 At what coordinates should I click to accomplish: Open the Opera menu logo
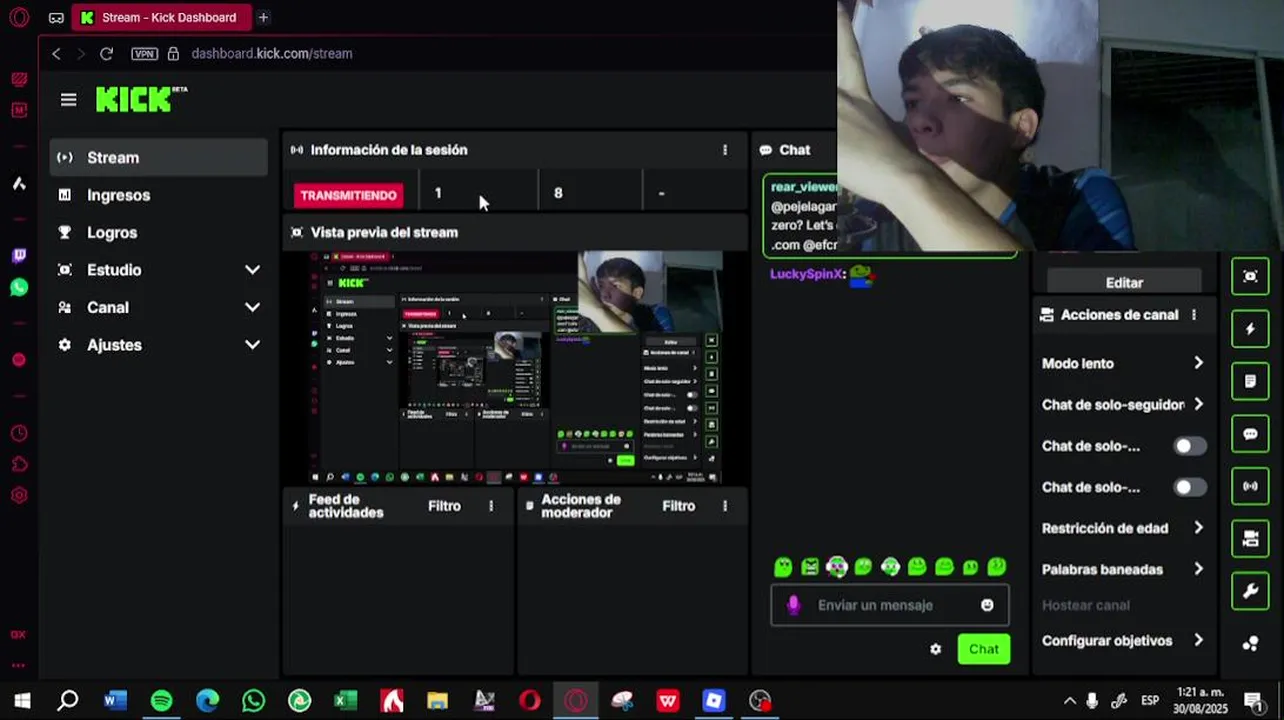pyautogui.click(x=19, y=17)
